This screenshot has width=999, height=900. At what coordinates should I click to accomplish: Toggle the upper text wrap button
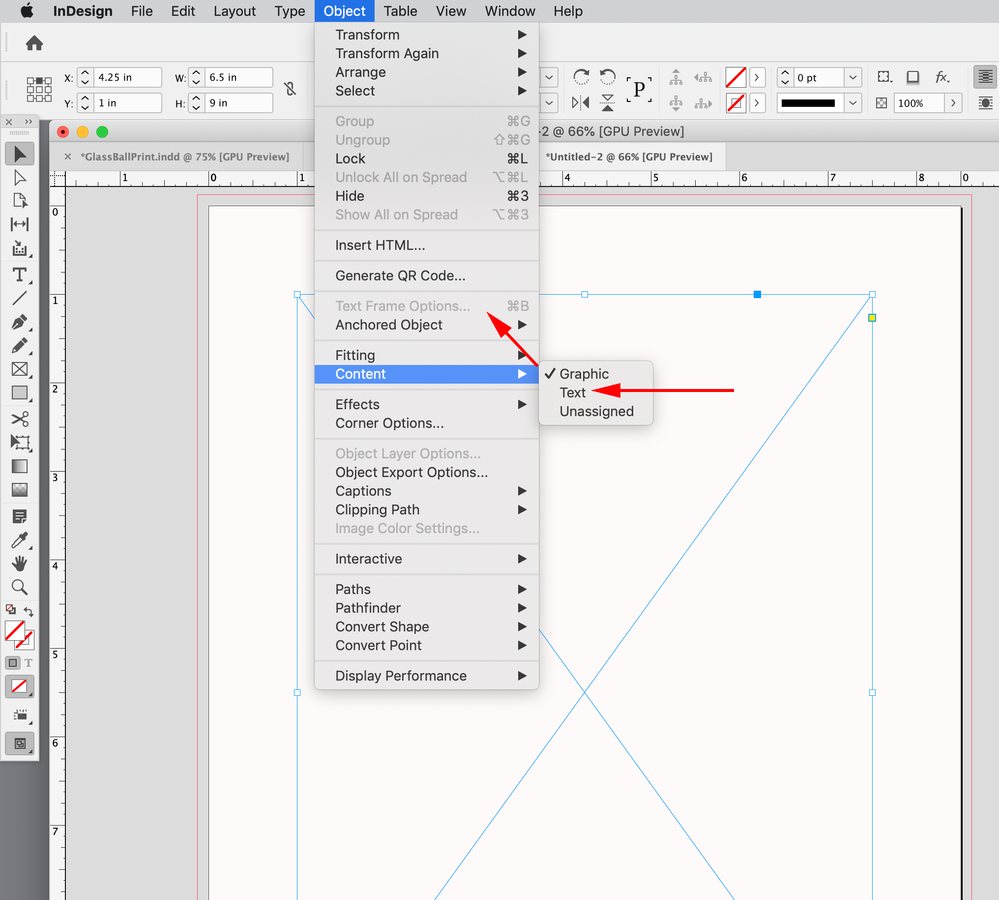tap(985, 77)
